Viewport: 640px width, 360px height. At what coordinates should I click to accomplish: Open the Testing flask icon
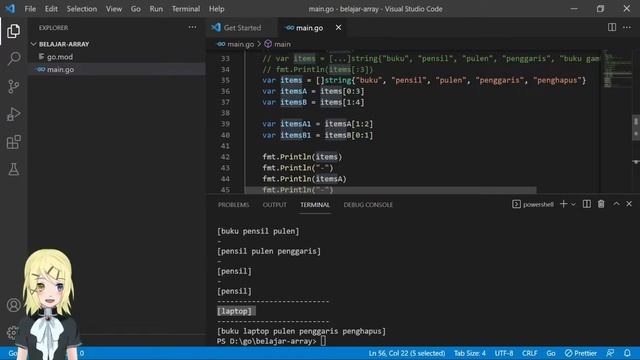pos(13,169)
